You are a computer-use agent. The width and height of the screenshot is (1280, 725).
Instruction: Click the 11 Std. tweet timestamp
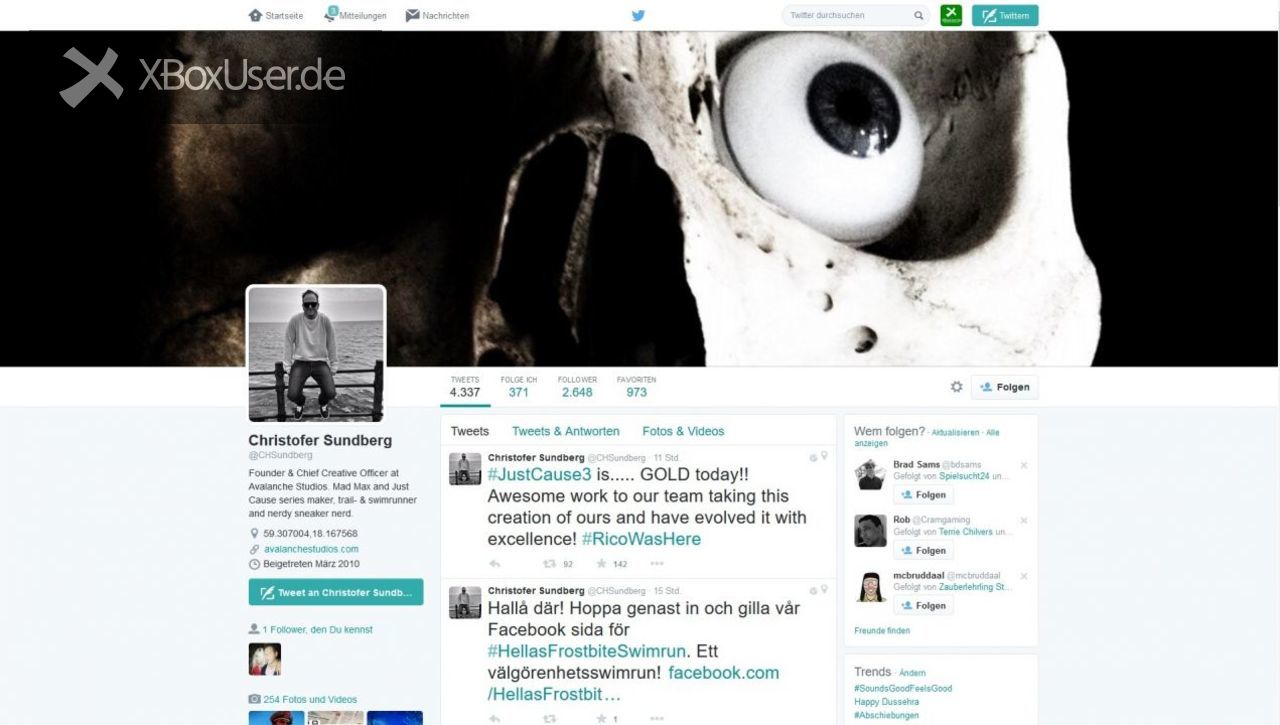coord(666,457)
